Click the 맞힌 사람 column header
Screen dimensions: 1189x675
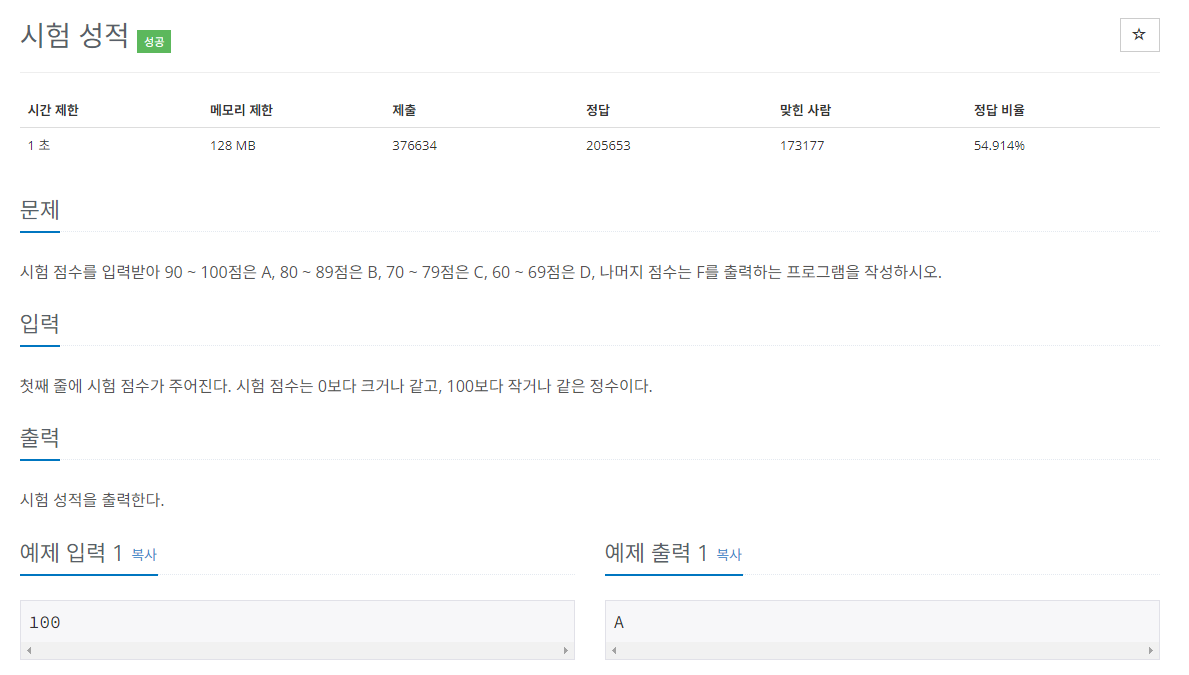(x=805, y=110)
